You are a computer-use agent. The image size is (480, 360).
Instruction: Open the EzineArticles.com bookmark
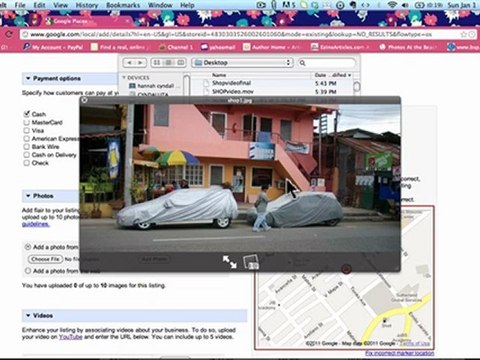click(x=340, y=47)
